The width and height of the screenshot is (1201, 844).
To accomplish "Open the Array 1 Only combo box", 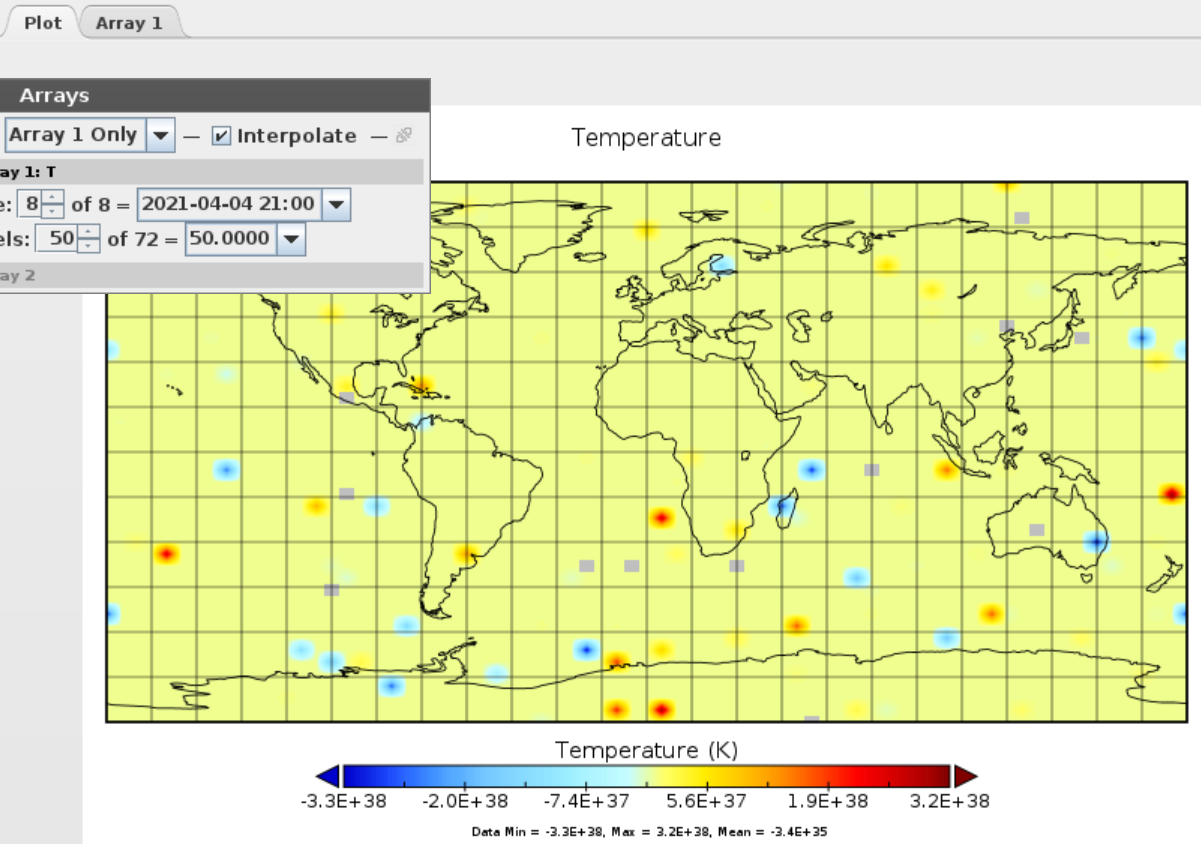I will coord(160,135).
